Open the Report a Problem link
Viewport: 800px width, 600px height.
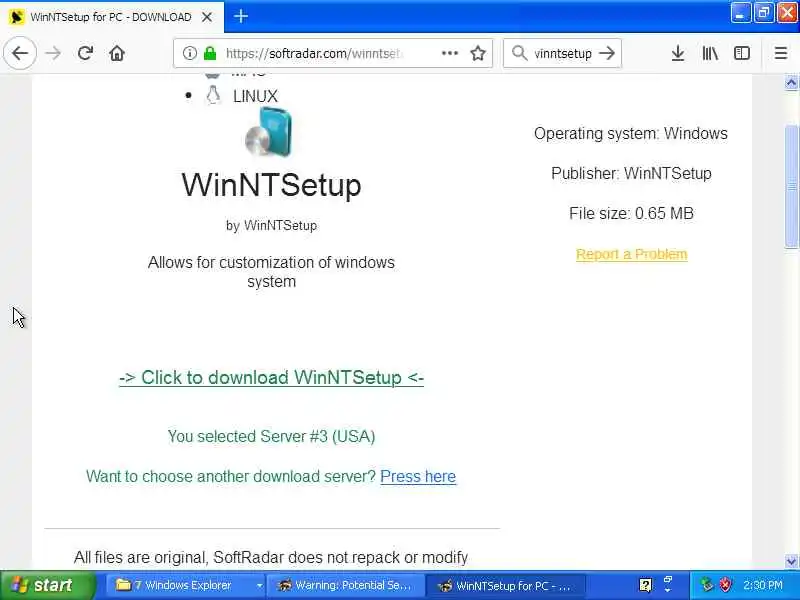coord(632,254)
